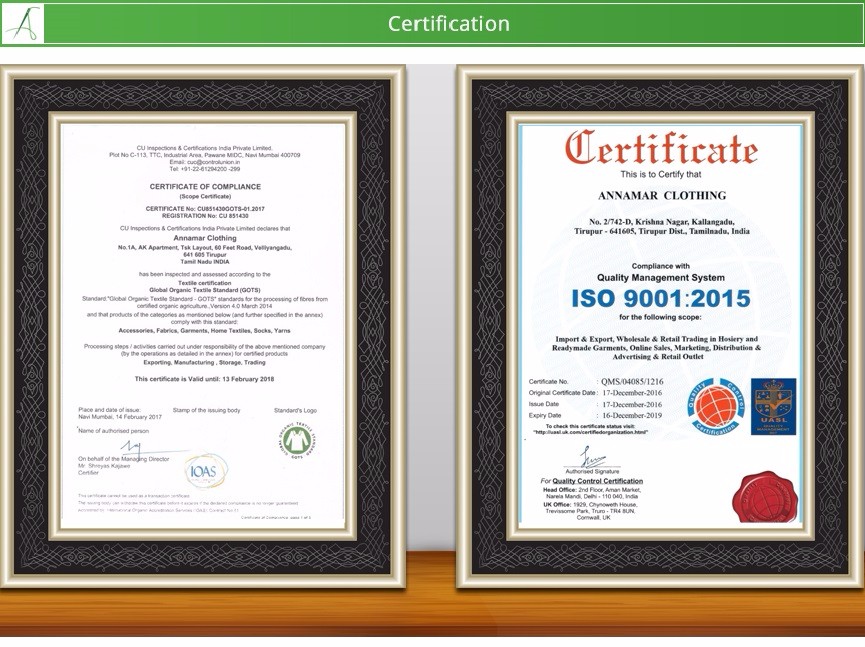Click the blue ISO 9001:2015 text
The height and width of the screenshot is (647, 865).
pos(660,298)
